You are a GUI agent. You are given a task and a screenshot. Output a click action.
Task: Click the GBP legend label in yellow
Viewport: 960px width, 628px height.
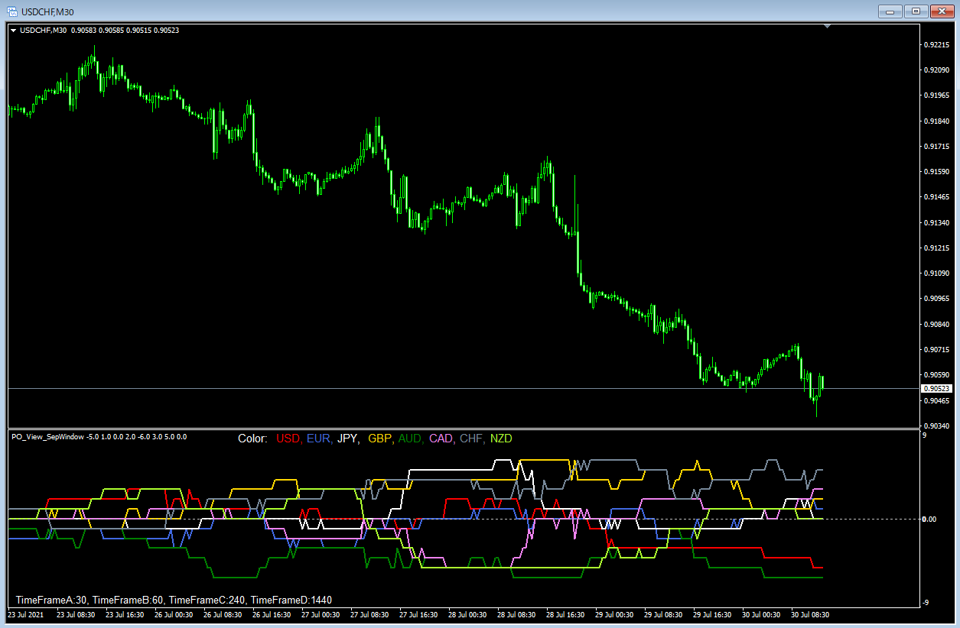click(380, 439)
